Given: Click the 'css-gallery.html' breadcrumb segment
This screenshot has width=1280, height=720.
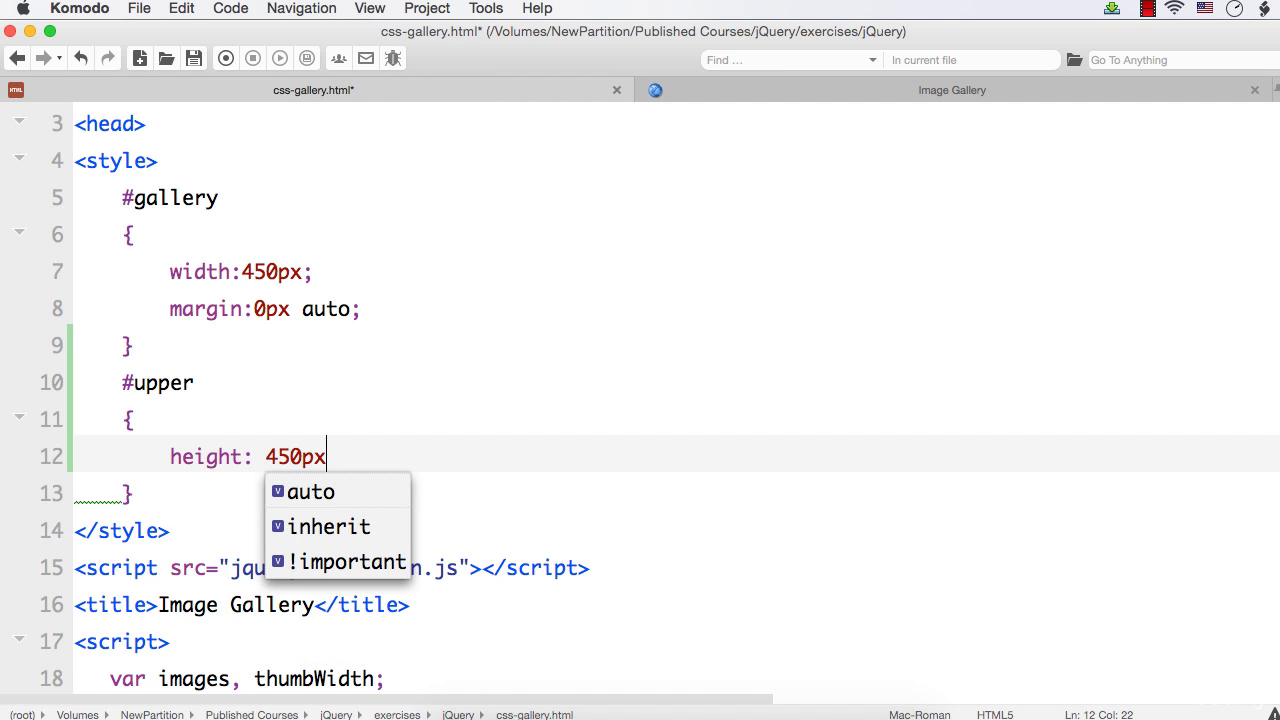Looking at the screenshot, I should (534, 714).
